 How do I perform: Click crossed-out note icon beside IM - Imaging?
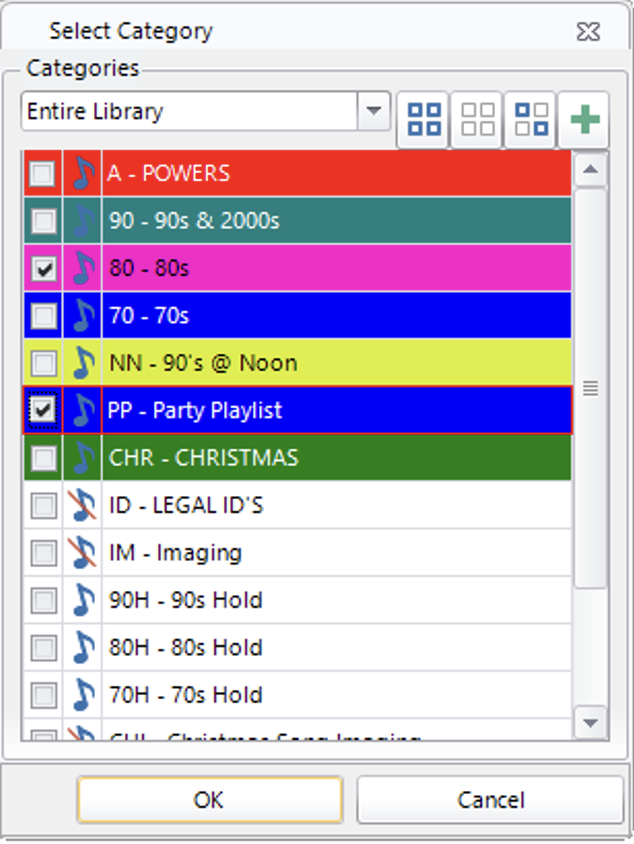tap(82, 553)
